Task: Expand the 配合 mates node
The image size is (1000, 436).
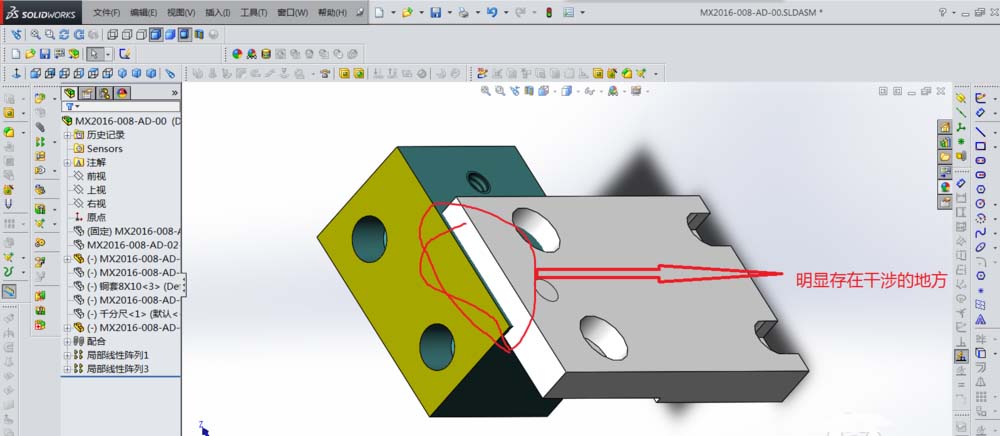Action: pos(67,341)
